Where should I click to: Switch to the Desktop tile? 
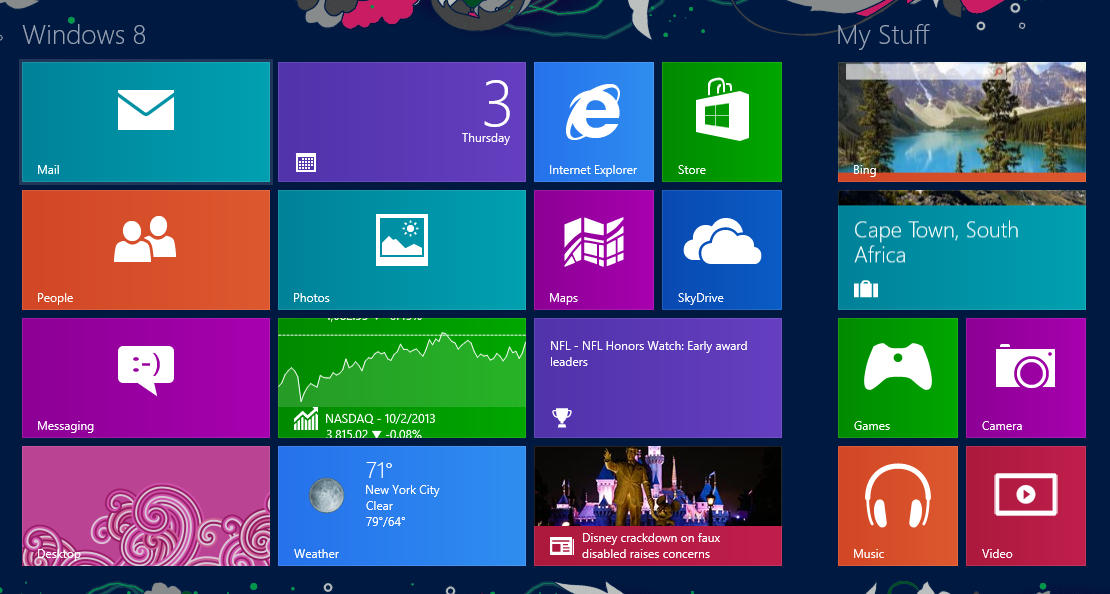coord(146,506)
